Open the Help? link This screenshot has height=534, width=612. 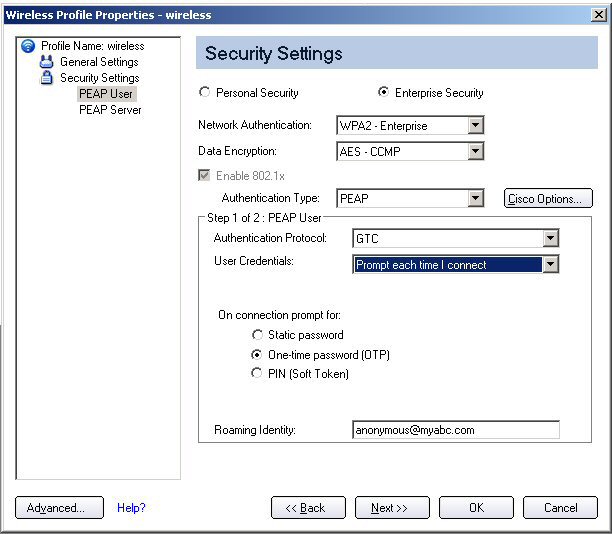[131, 507]
